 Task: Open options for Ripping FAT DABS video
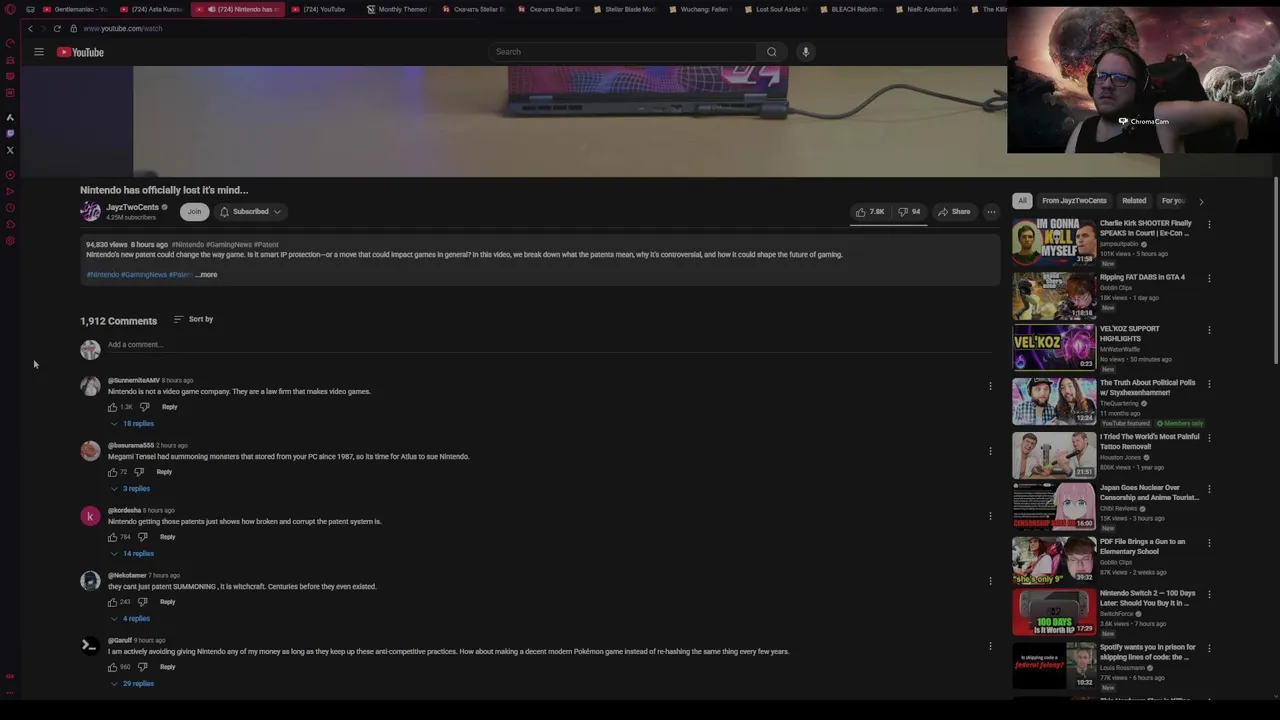coord(1209,278)
